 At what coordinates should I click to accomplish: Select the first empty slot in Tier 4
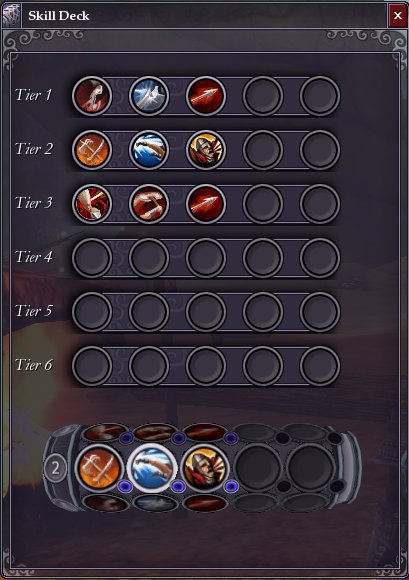pos(92,258)
